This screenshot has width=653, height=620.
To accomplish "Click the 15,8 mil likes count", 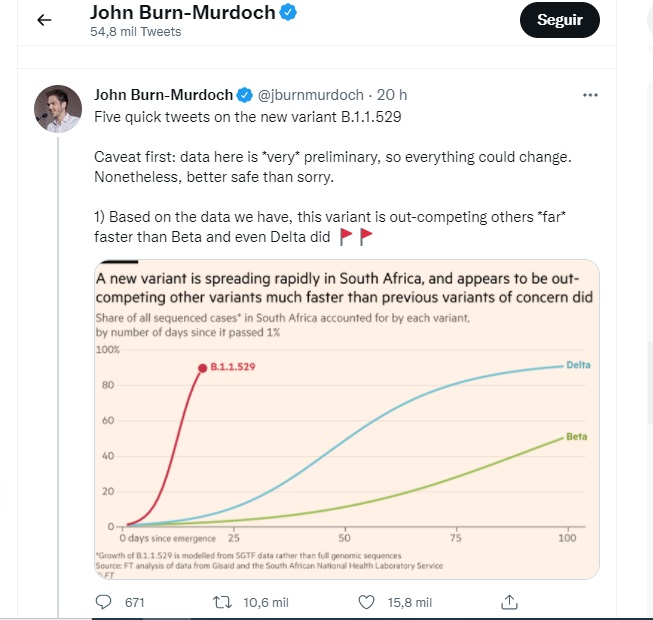I will pyautogui.click(x=410, y=602).
